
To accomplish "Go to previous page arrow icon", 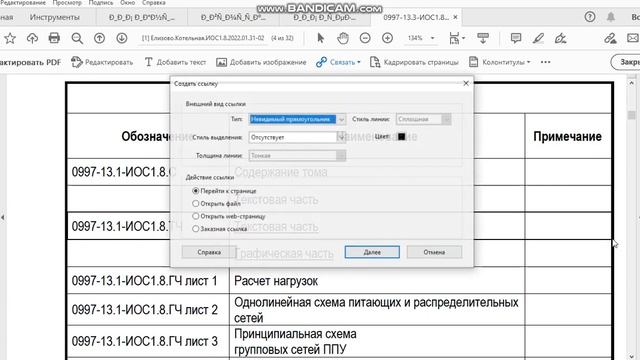I will coord(99,38).
